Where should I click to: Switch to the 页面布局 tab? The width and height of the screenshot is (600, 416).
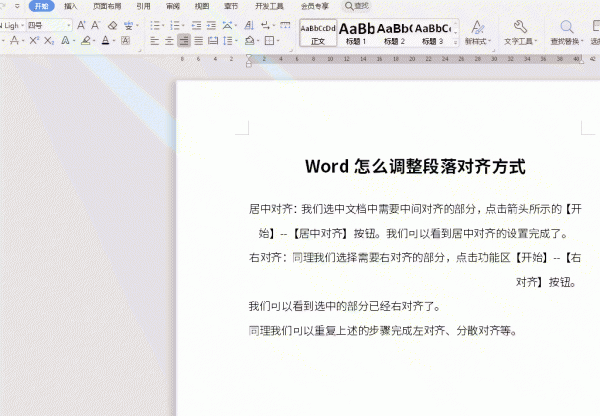tap(107, 6)
